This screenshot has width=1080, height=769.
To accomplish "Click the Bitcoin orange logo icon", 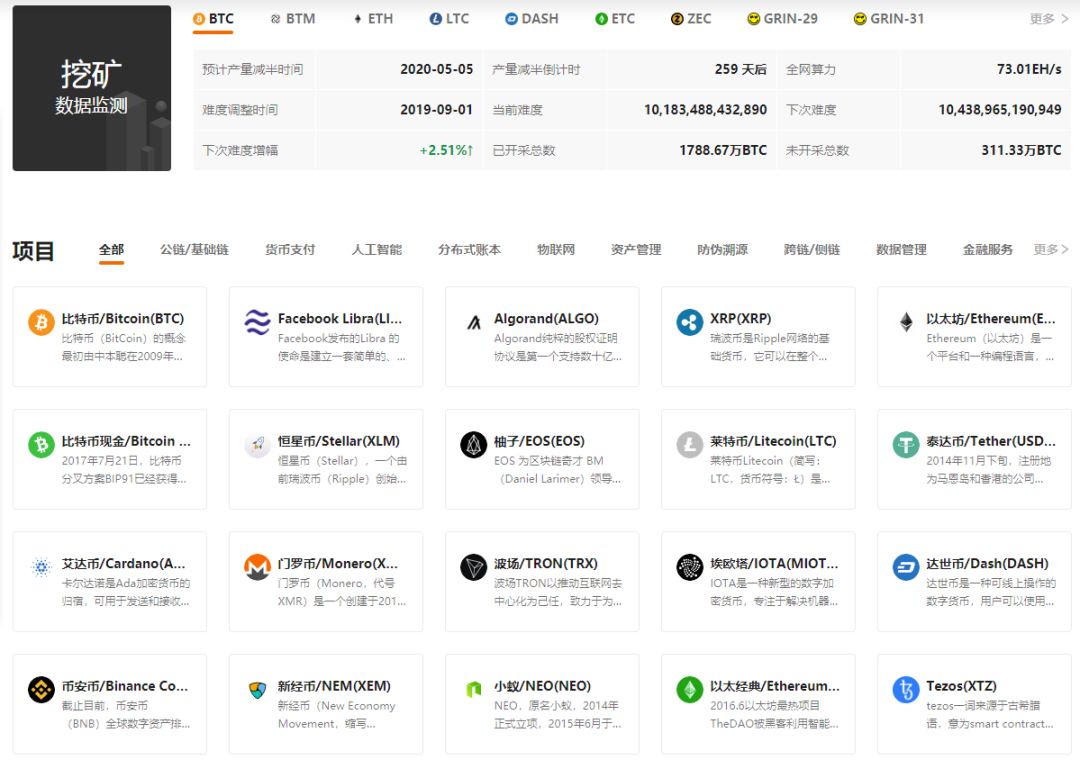I will [41, 322].
